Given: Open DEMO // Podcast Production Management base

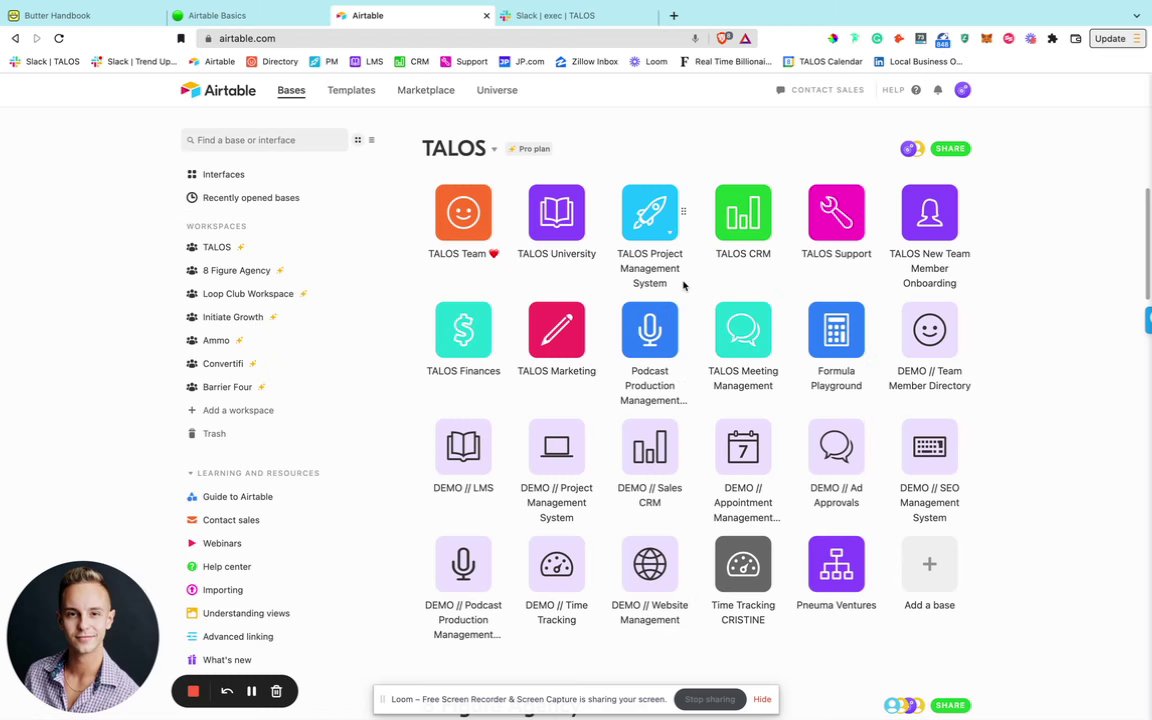Looking at the screenshot, I should tap(463, 564).
